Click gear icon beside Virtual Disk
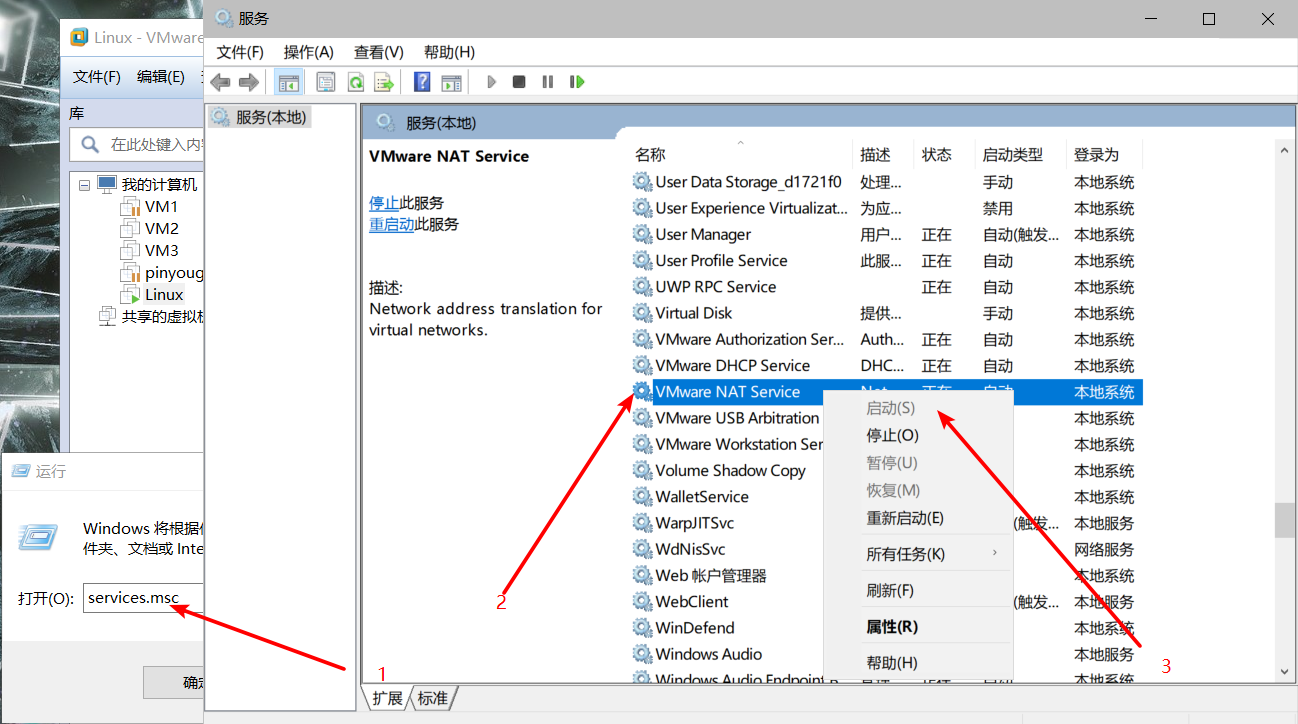The height and width of the screenshot is (724, 1298). click(642, 313)
